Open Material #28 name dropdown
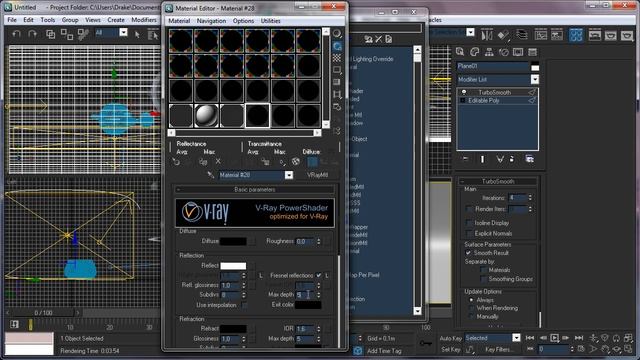The image size is (640, 360). 289,175
